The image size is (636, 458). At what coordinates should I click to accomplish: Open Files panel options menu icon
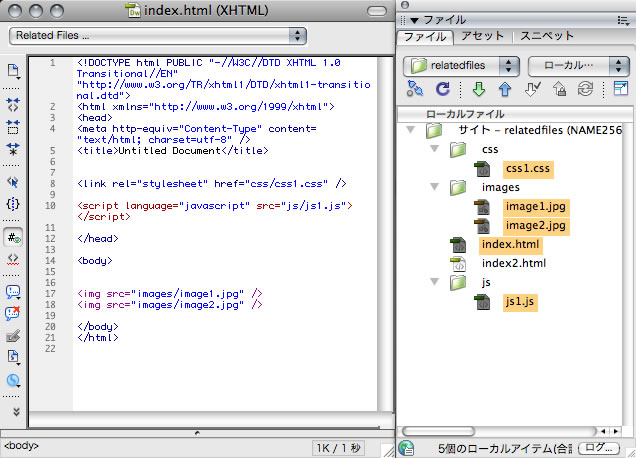(623, 20)
